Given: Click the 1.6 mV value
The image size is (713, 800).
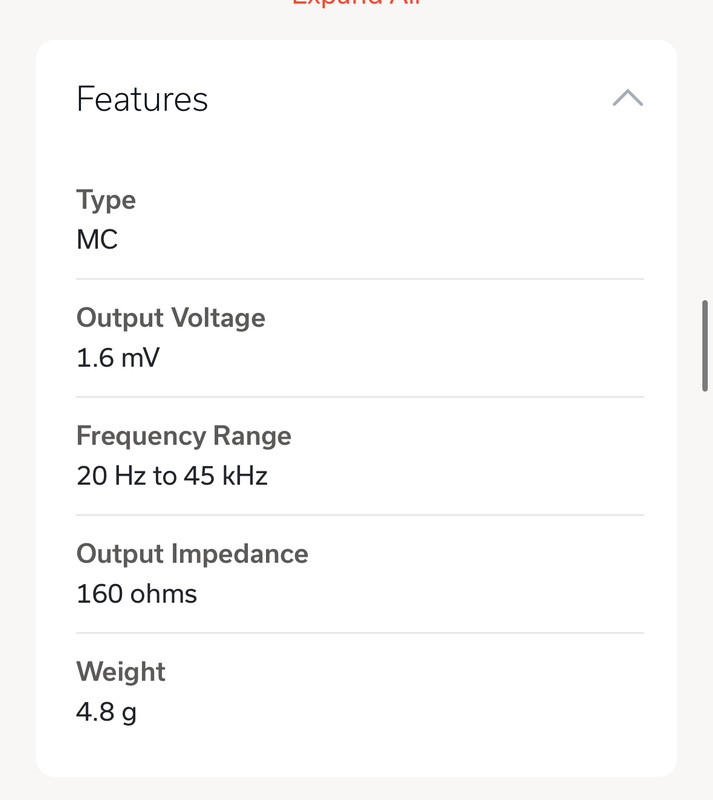Looking at the screenshot, I should [117, 358].
